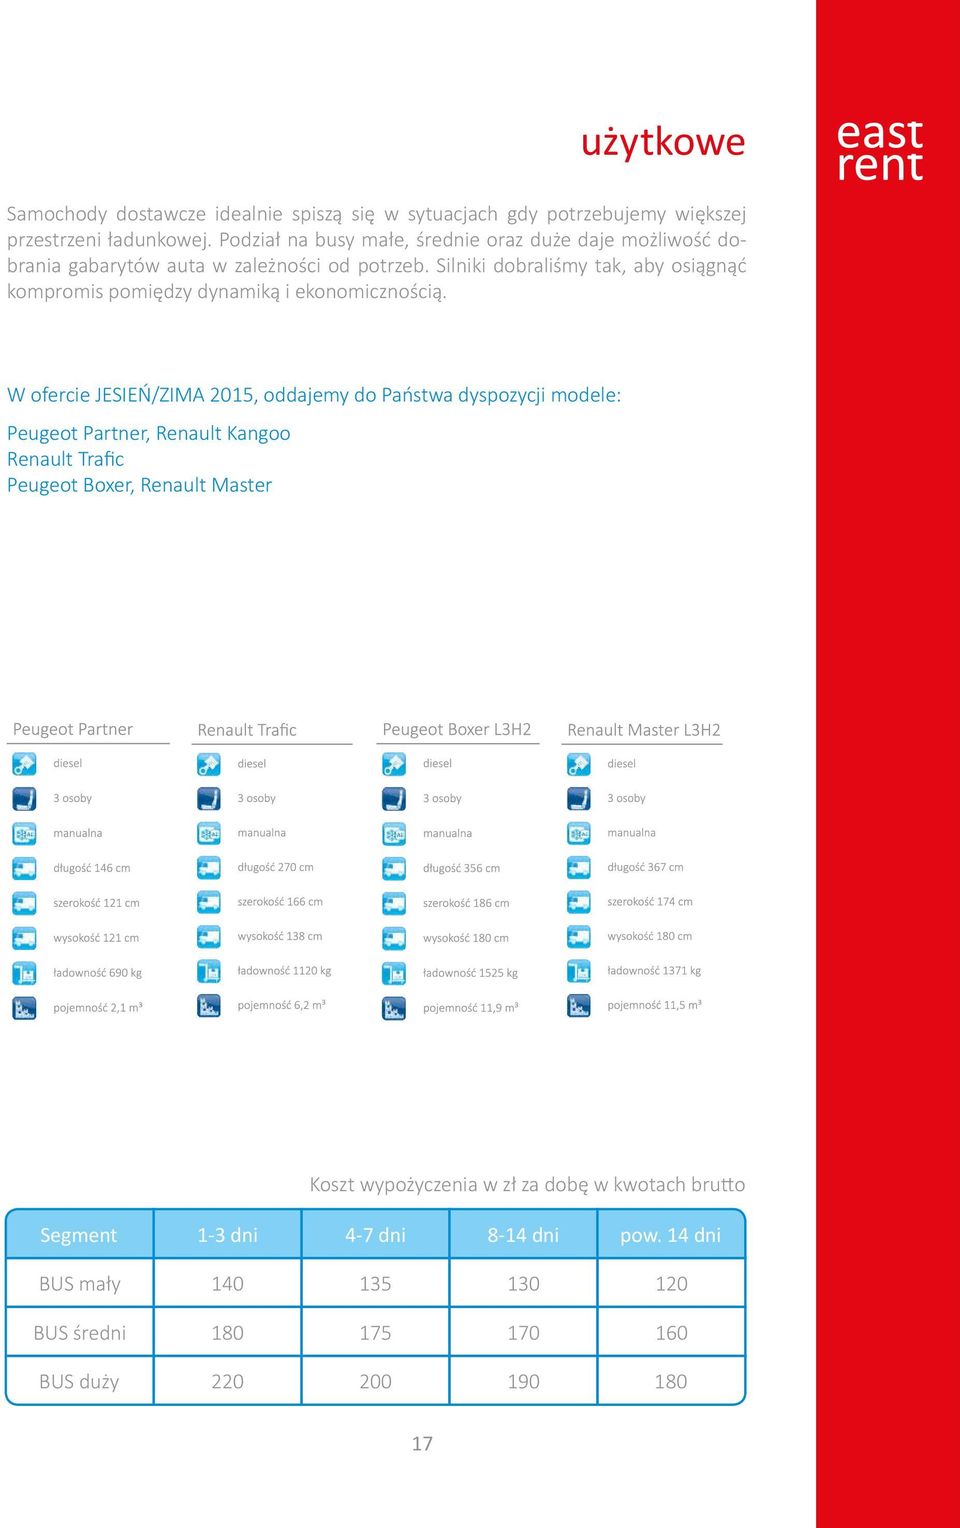Click the BUS mały row label
Image resolution: width=960 pixels, height=1528 pixels.
coord(80,1284)
